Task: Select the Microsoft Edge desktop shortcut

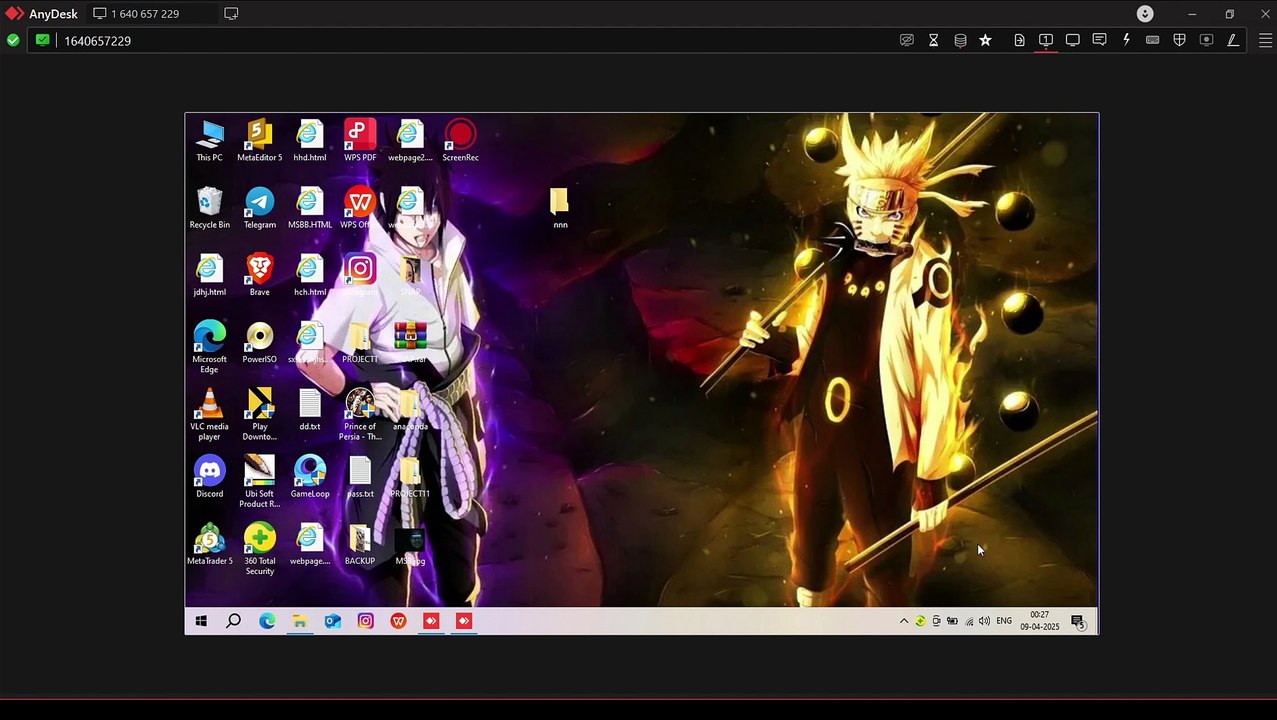Action: [210, 347]
